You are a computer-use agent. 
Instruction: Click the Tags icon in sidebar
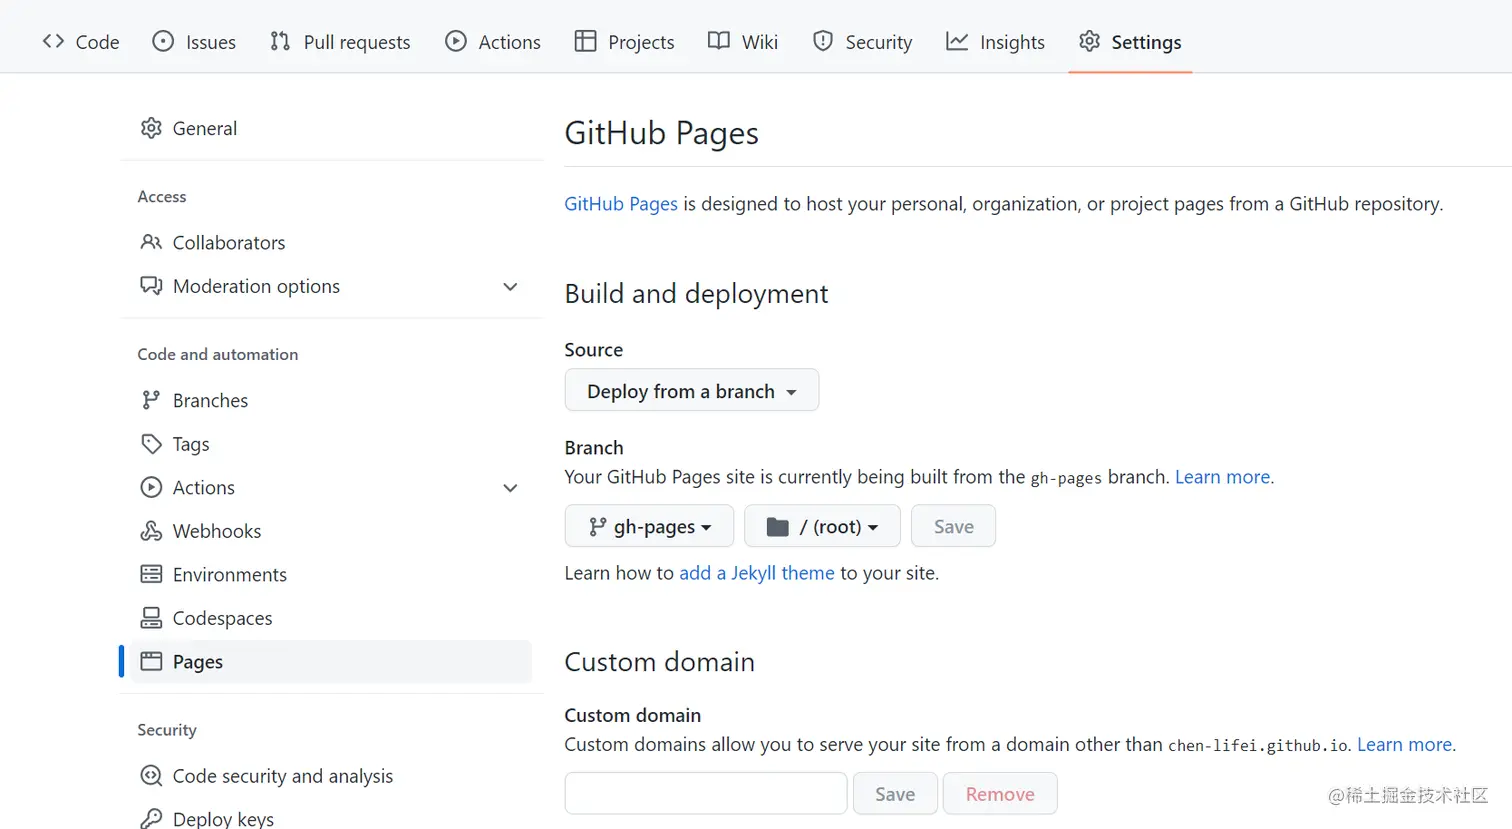pyautogui.click(x=151, y=444)
